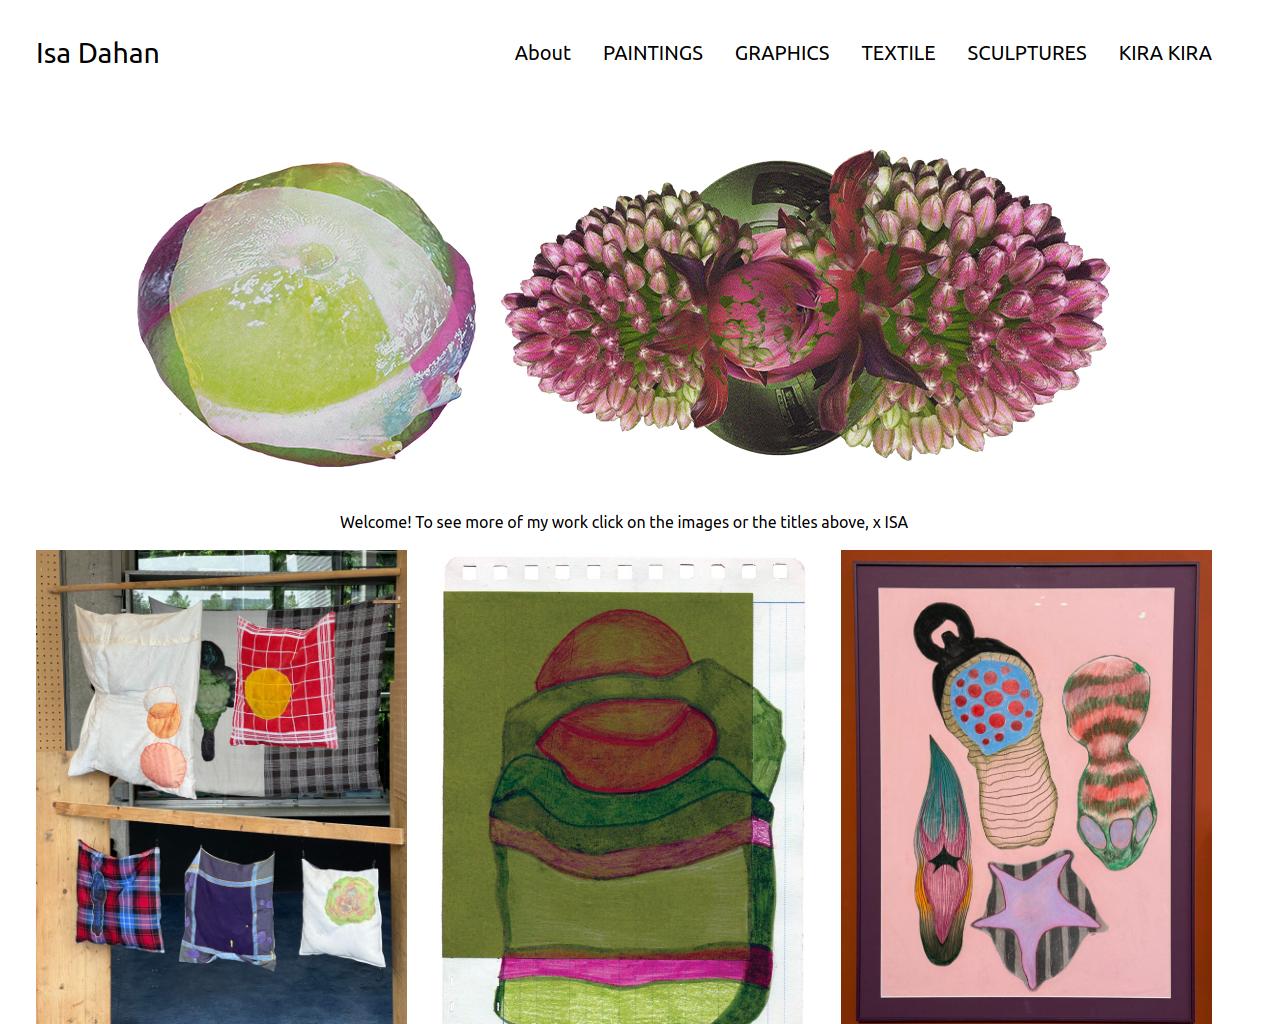1280x1024 pixels.
Task: Open the hanging pillows textile photo
Action: pos(221,787)
